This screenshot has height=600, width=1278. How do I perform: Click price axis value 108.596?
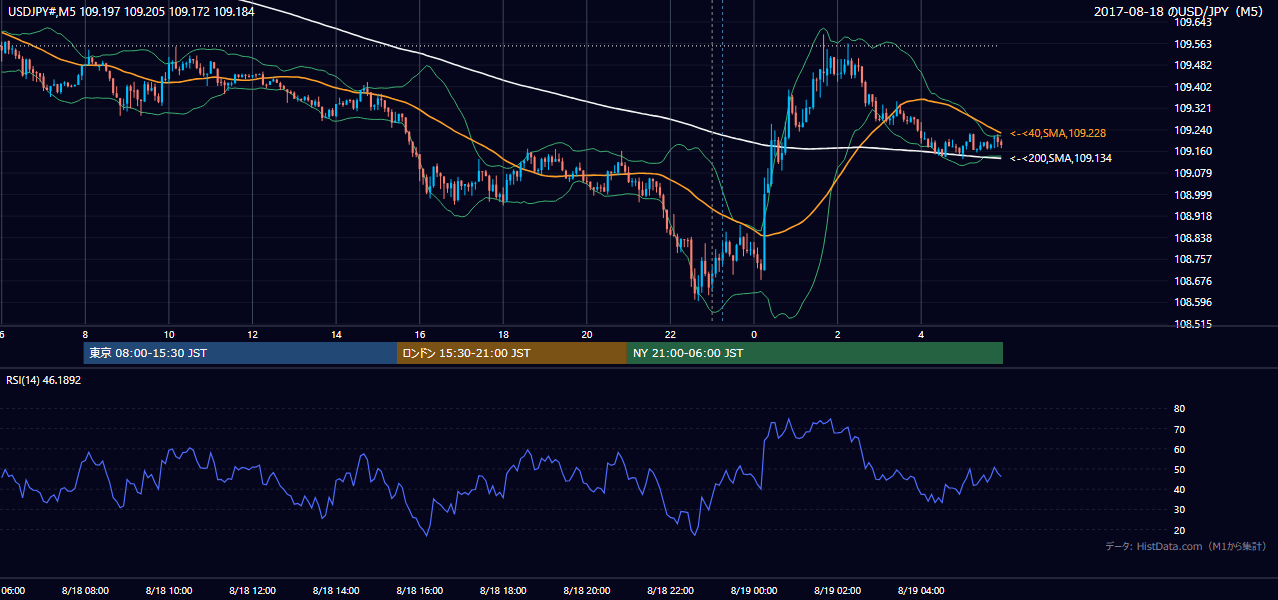(1193, 302)
